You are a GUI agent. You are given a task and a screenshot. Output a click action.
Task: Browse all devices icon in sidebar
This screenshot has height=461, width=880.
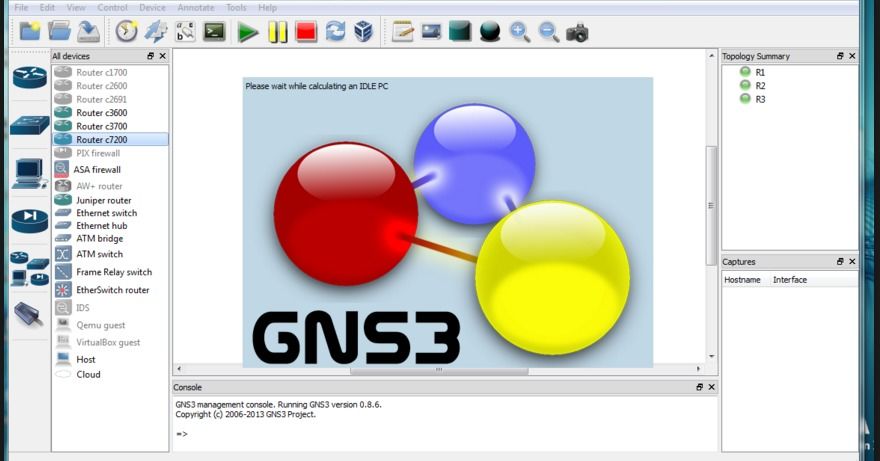pos(30,269)
